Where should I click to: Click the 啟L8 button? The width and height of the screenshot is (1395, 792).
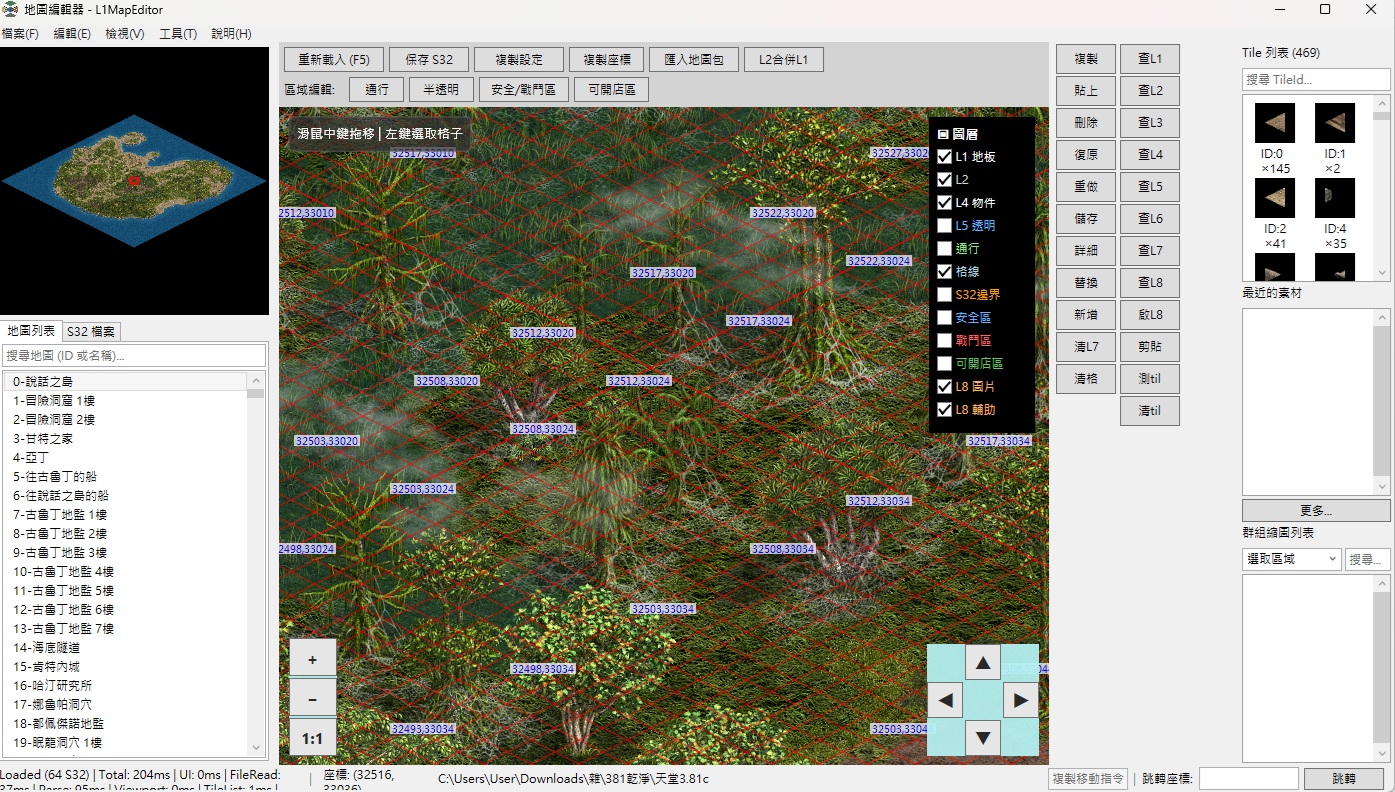click(1150, 315)
